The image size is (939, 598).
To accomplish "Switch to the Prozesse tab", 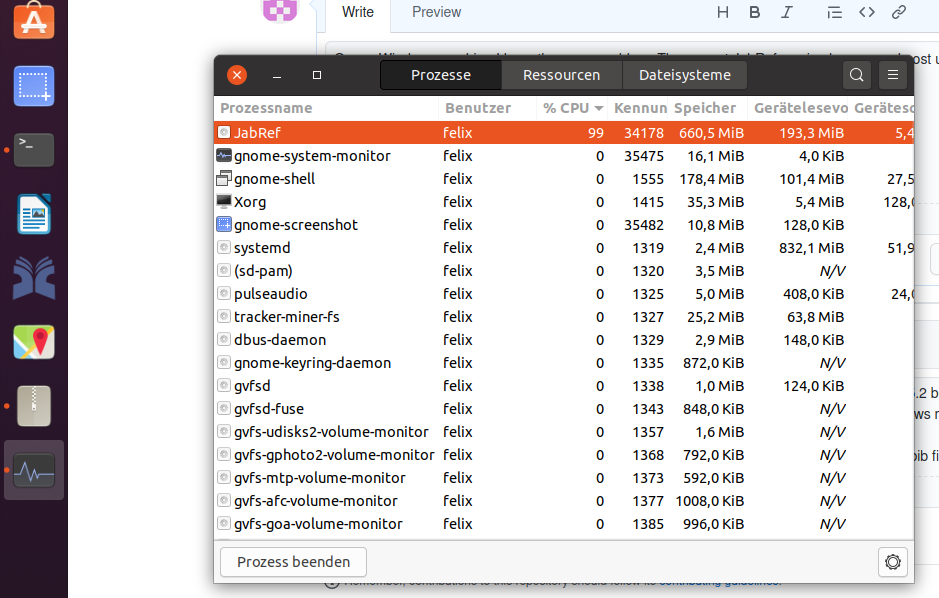I will pyautogui.click(x=441, y=75).
